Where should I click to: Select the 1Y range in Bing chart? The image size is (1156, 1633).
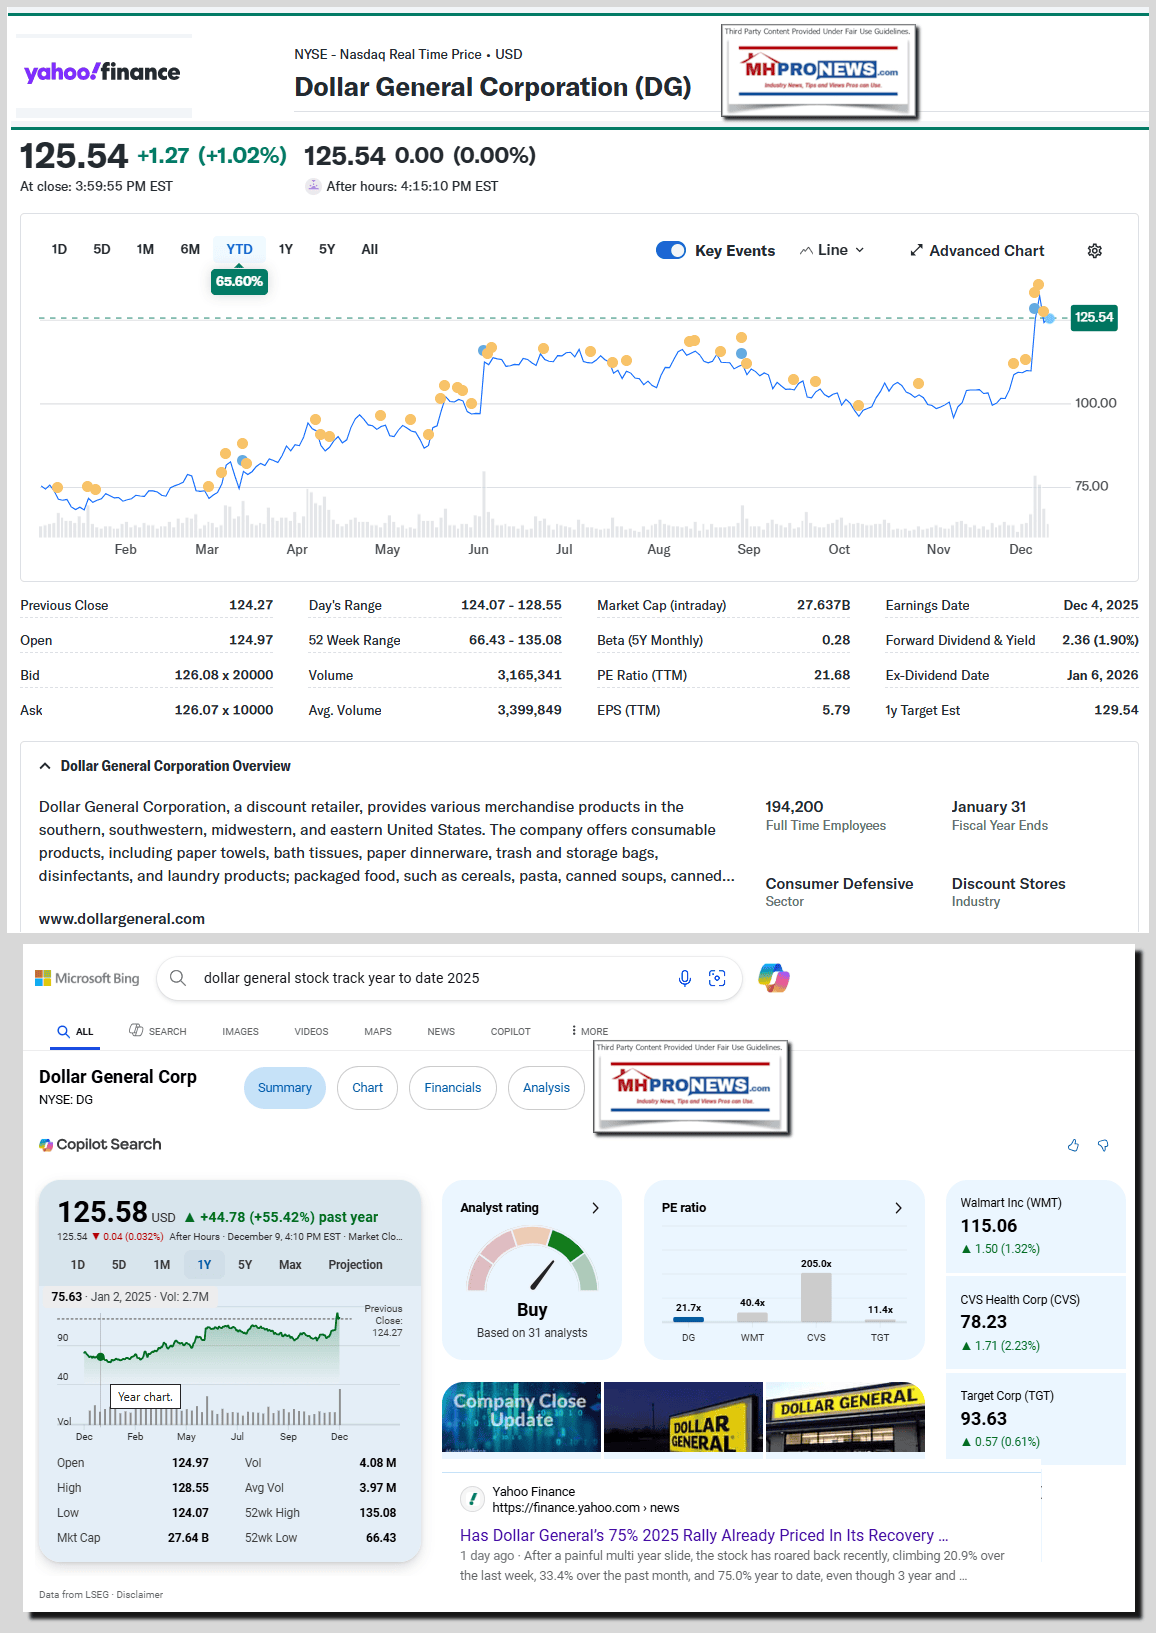204,1265
